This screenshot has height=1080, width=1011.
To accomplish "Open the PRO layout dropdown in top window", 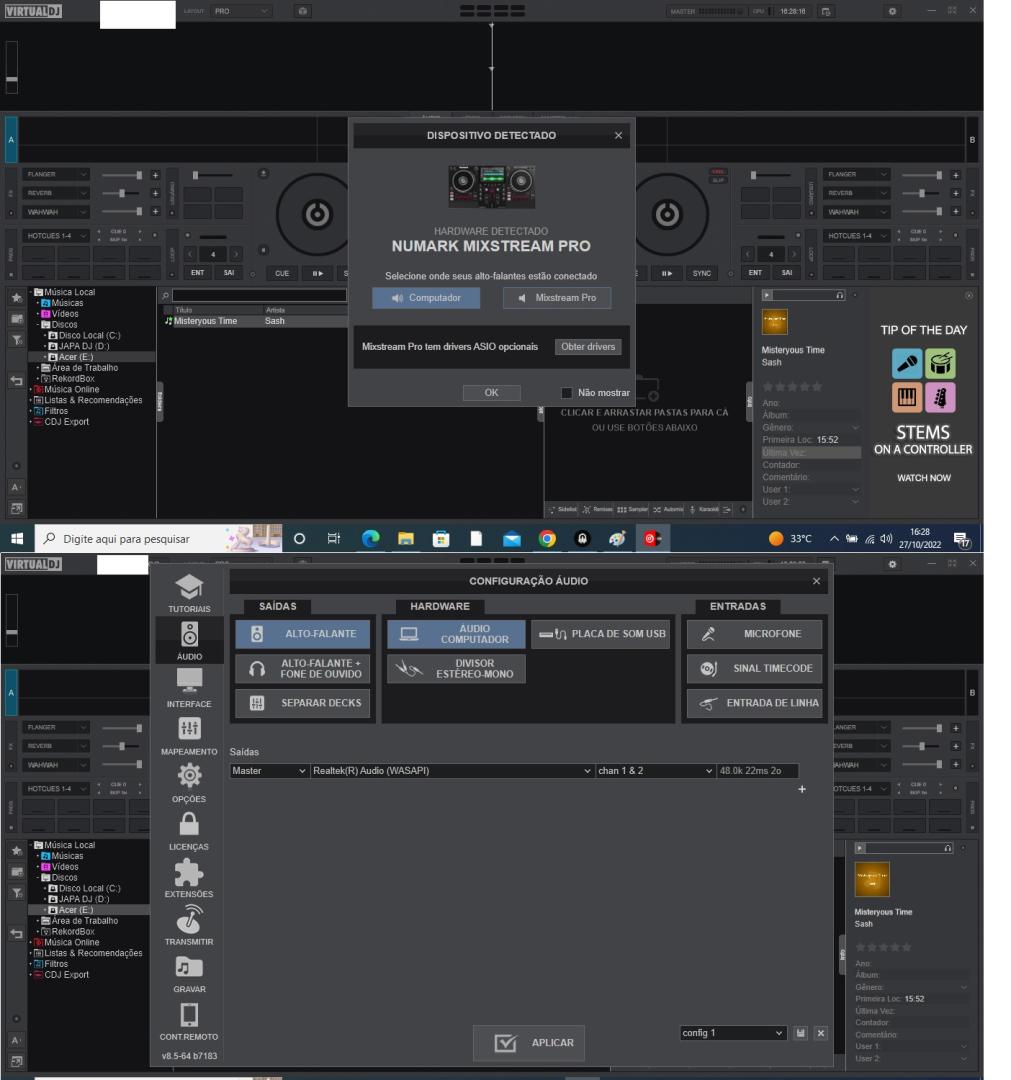I will point(240,11).
